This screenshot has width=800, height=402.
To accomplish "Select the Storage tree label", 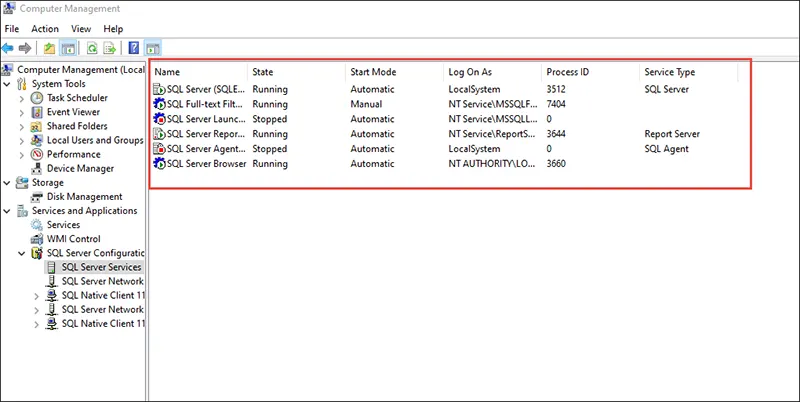I will click(x=47, y=183).
